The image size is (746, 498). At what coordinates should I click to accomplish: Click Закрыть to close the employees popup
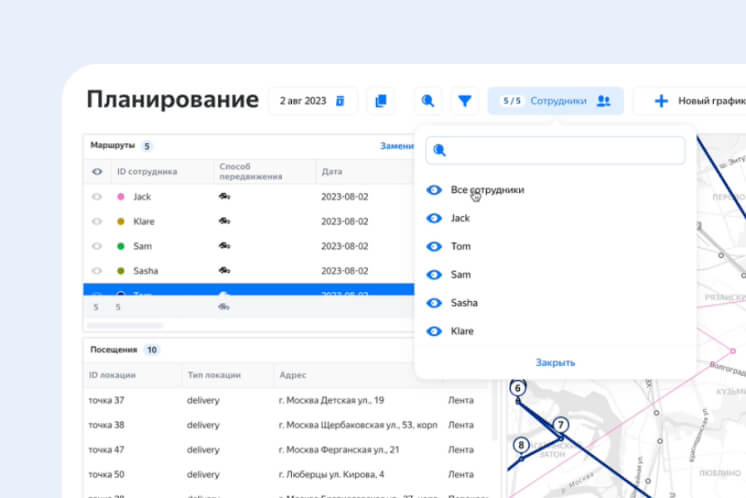555,362
